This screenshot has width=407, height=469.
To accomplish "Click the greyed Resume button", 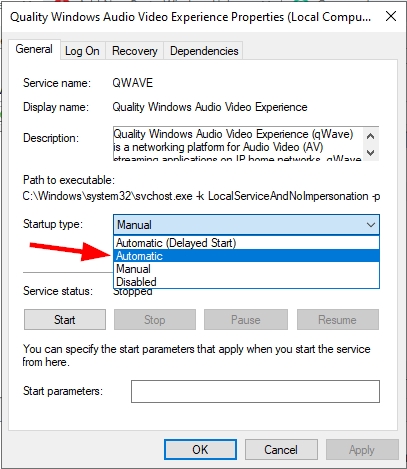I will [338, 320].
